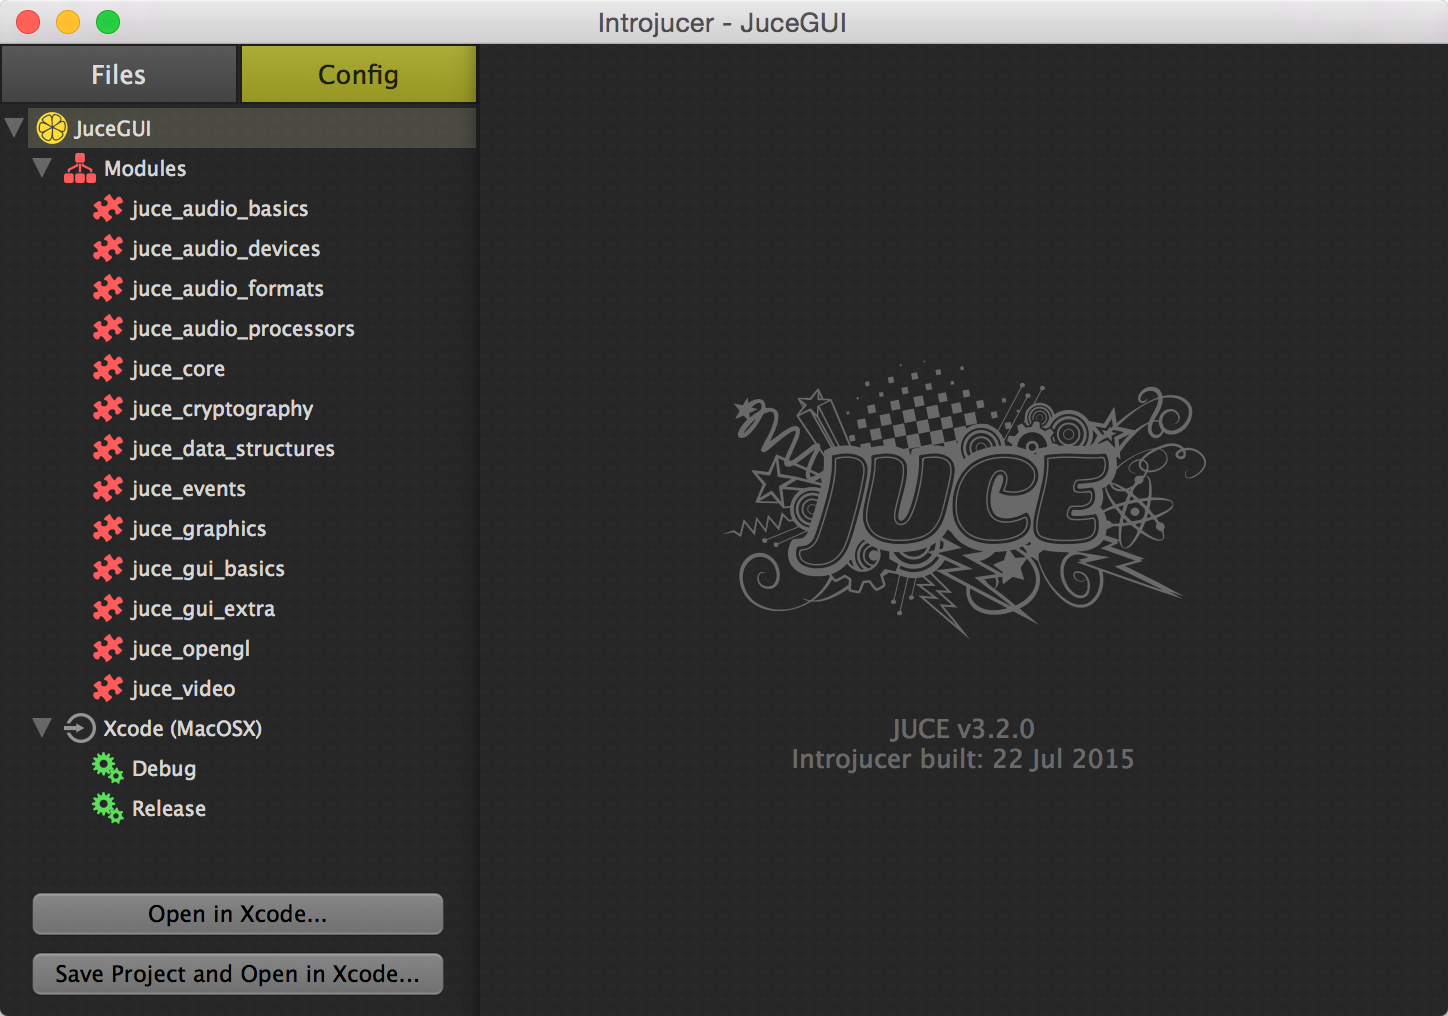Select the juce_opengl module
Viewport: 1448px width, 1016px height.
190,648
